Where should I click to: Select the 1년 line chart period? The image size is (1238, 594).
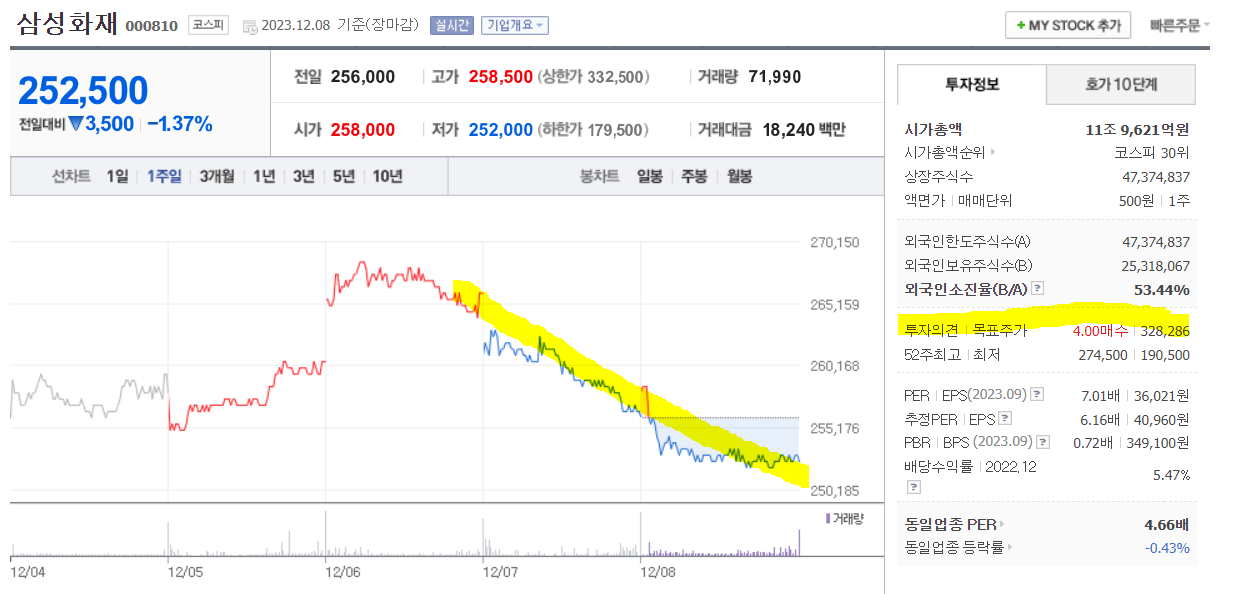[264, 177]
